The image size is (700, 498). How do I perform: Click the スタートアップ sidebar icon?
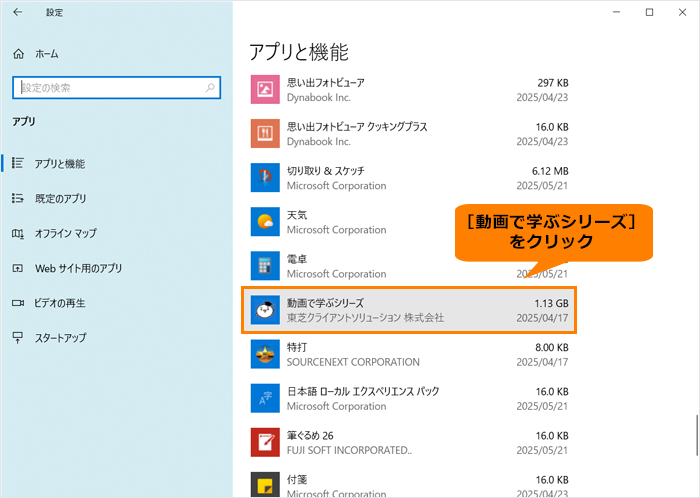tap(18, 338)
